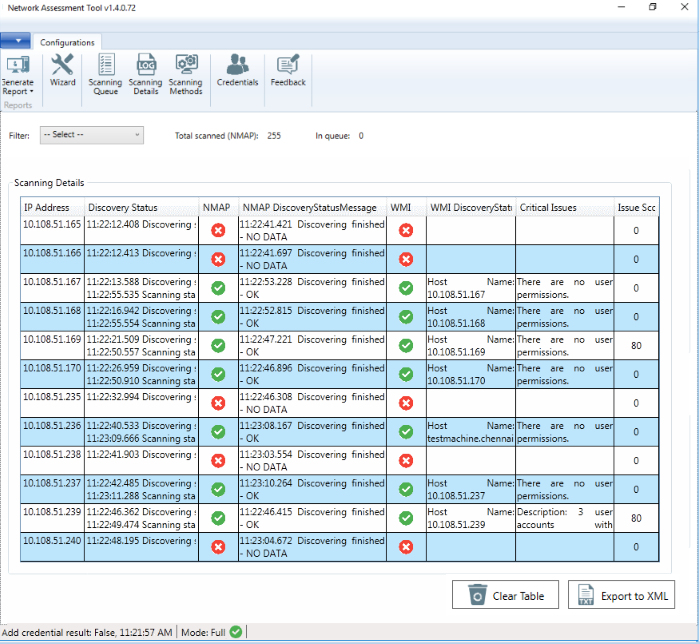Image resolution: width=700 pixels, height=644 pixels.
Task: Expand the Filter select dropdown
Action: point(92,135)
